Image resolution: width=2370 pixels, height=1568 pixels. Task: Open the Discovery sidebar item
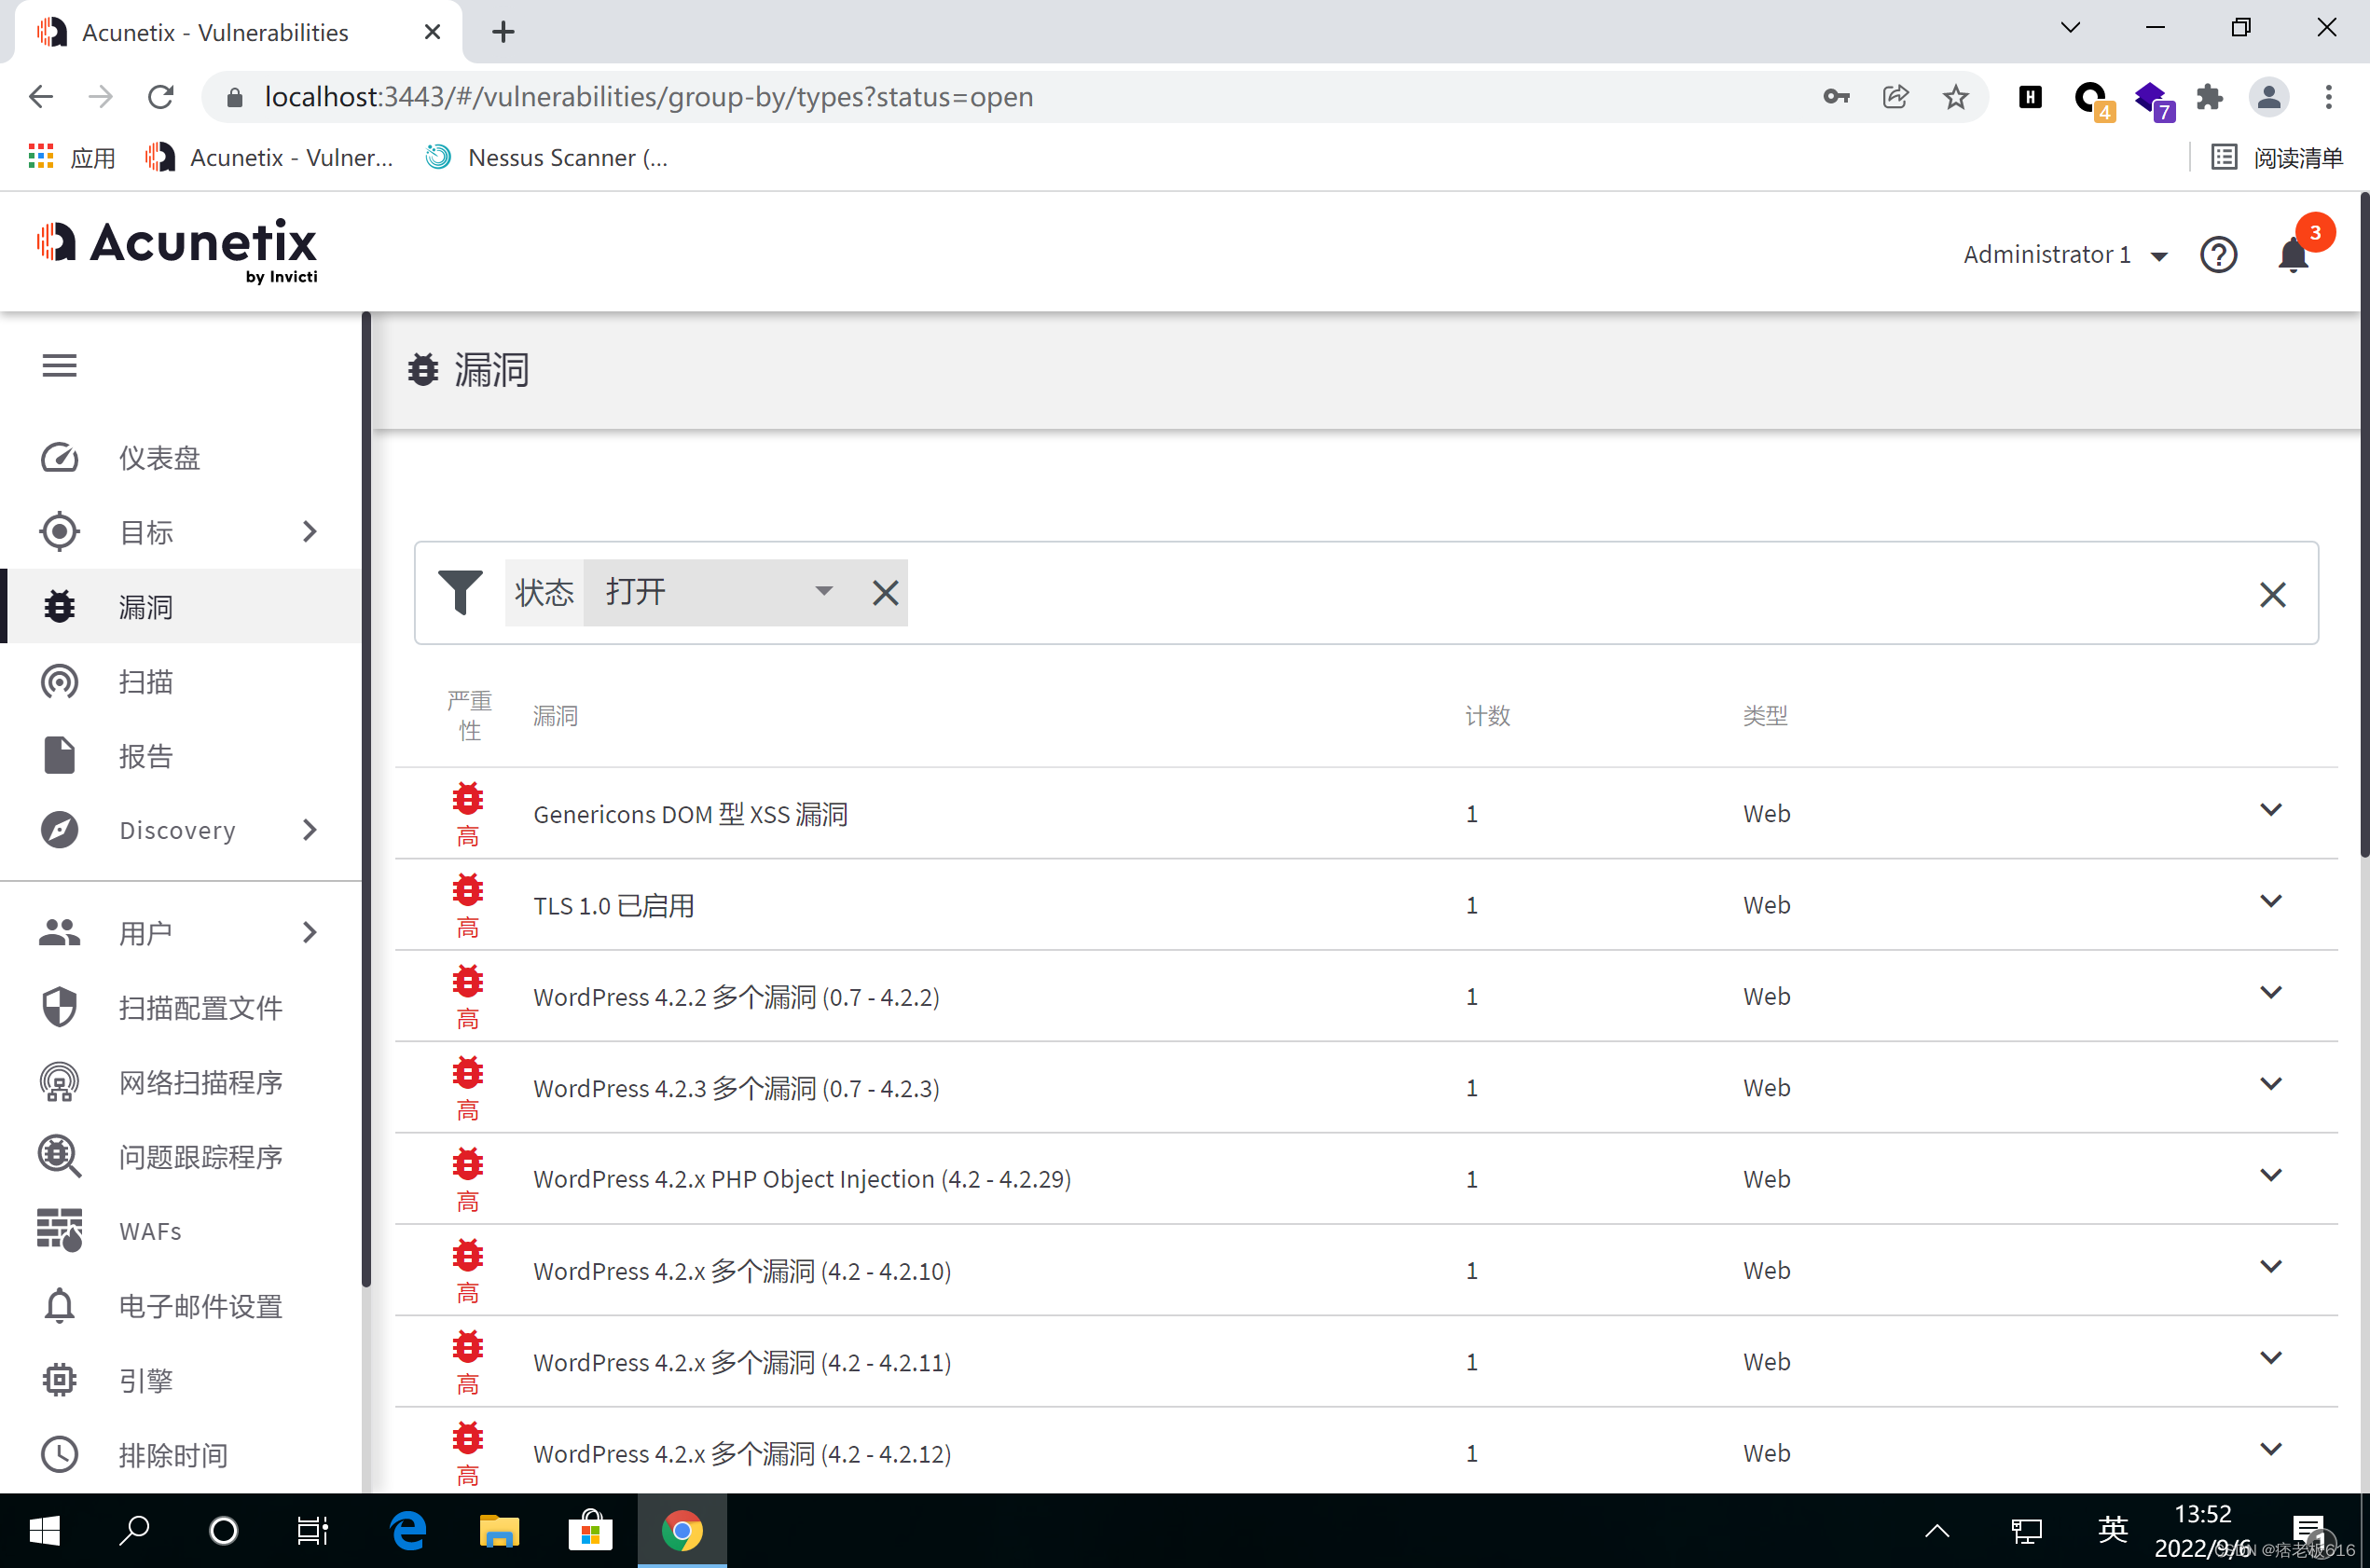point(180,830)
